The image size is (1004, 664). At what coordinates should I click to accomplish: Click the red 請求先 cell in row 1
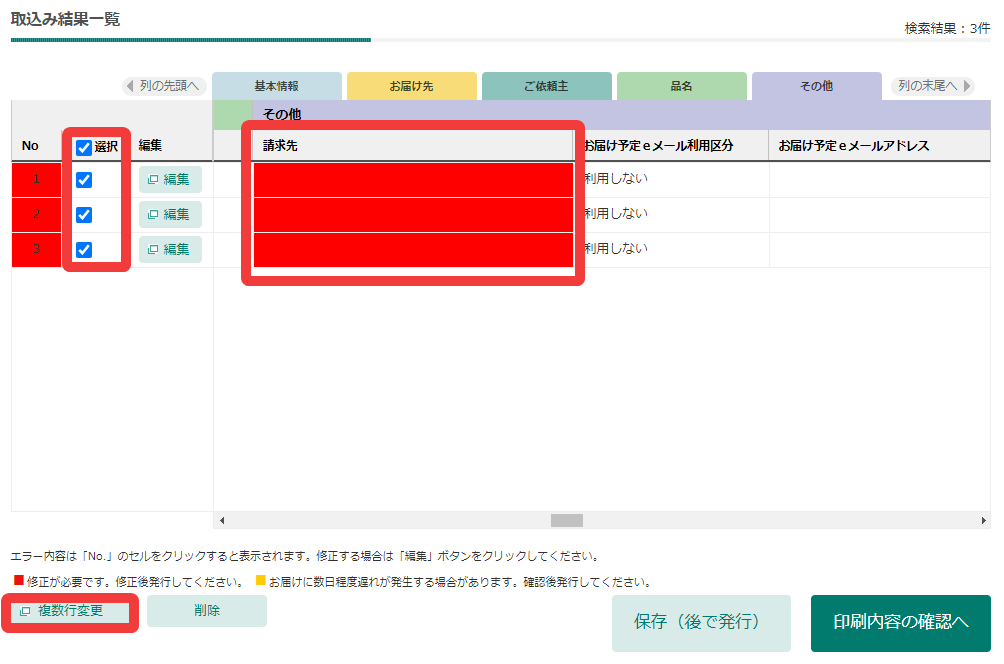413,179
